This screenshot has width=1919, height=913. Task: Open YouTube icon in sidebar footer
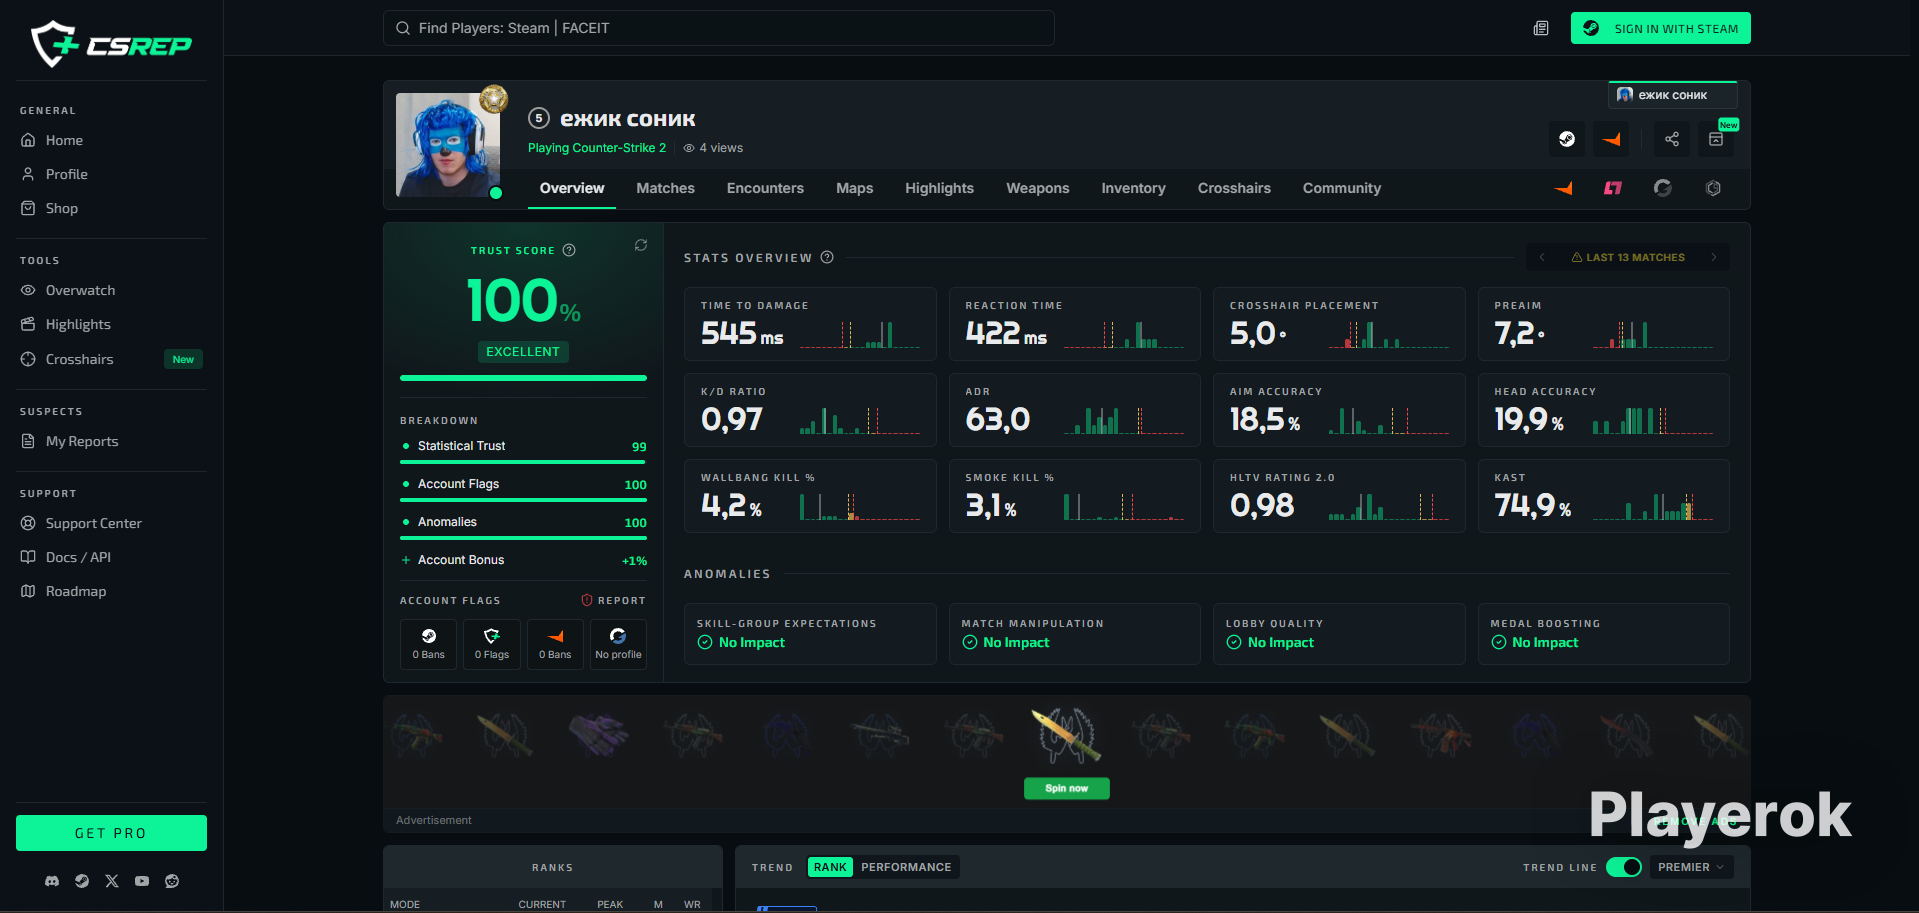(142, 881)
